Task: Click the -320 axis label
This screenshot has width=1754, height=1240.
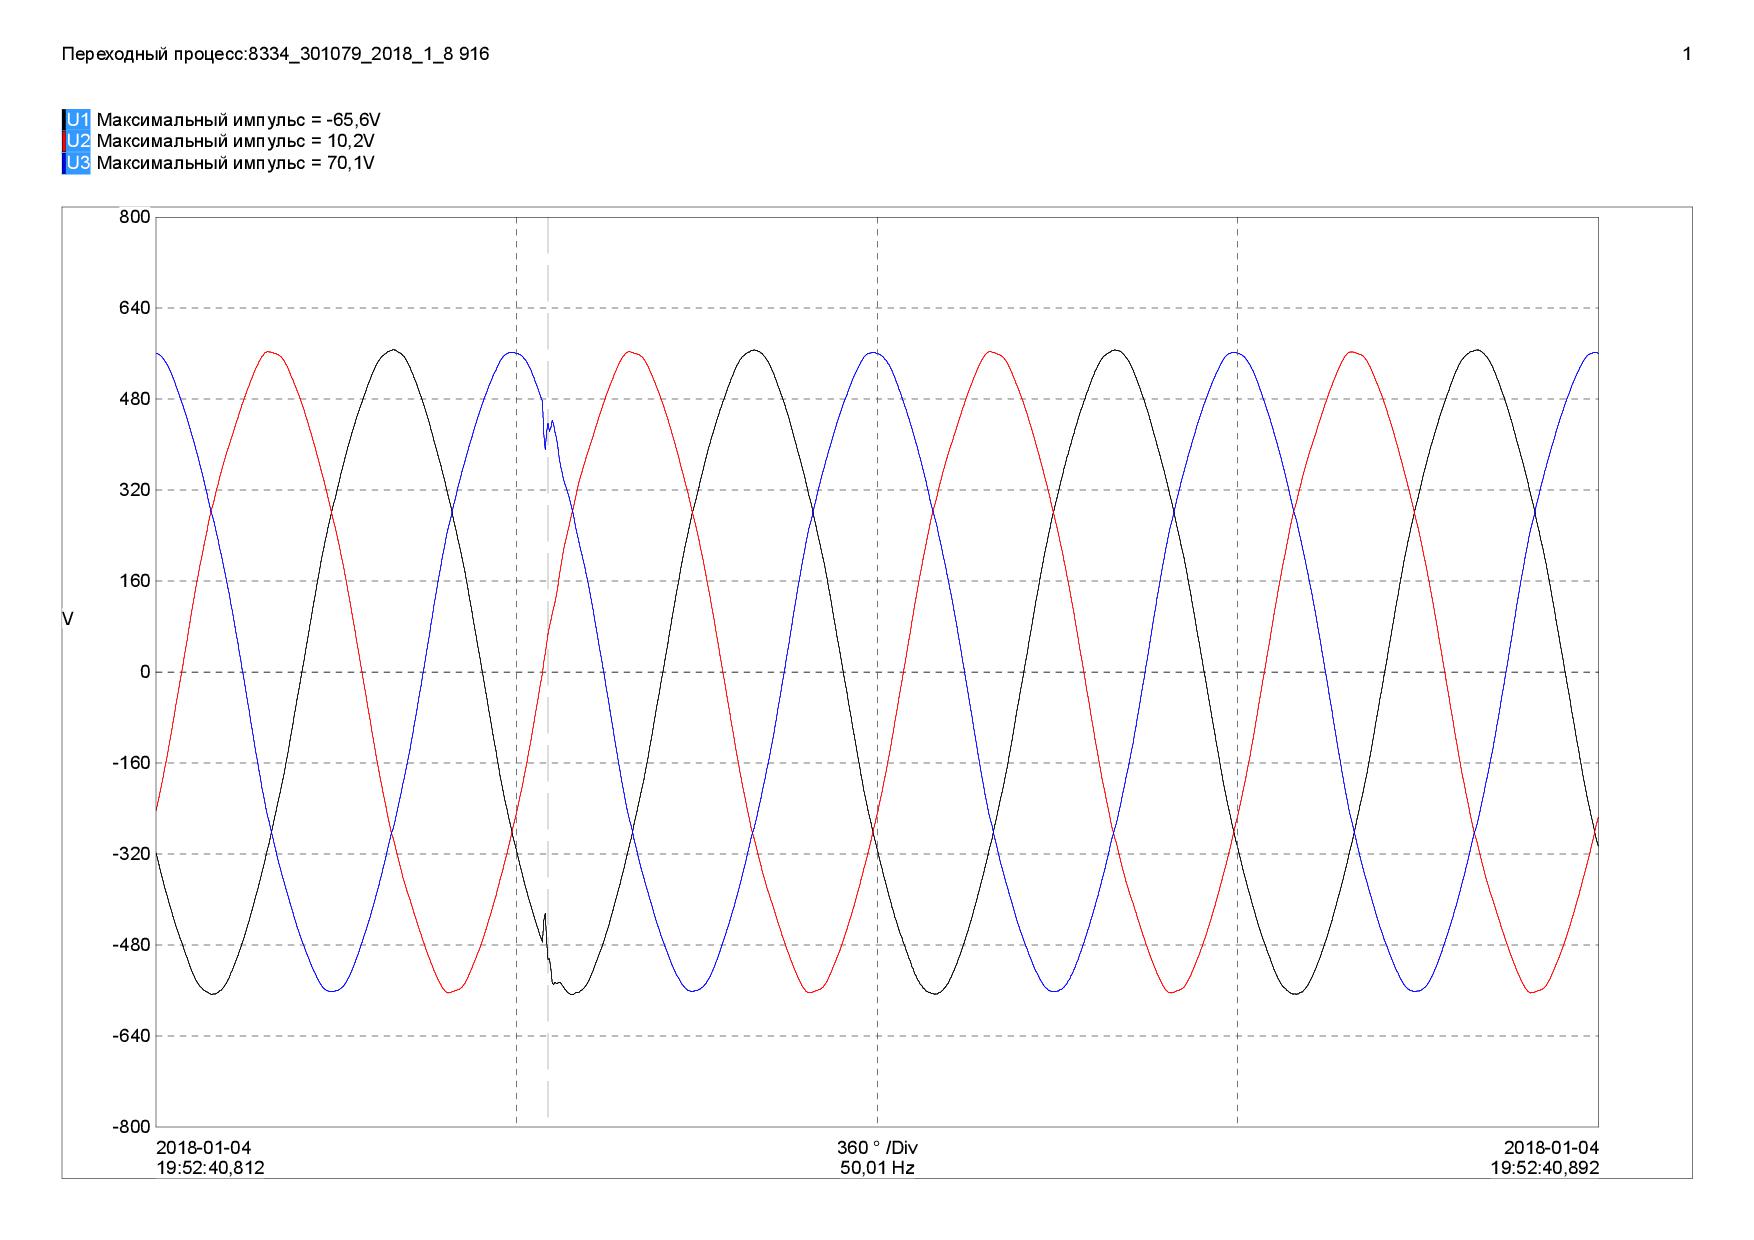Action: point(133,854)
